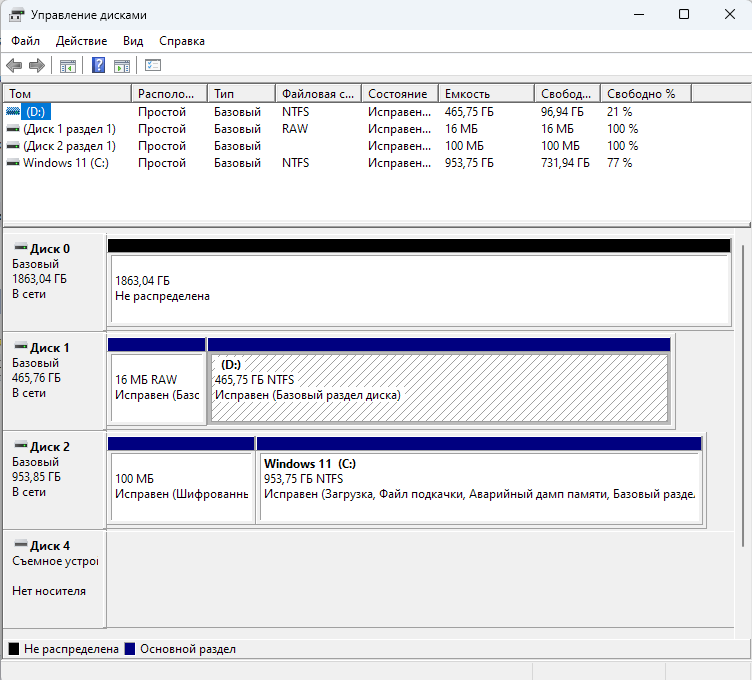Click the Диск 1 disk label

(x=50, y=348)
